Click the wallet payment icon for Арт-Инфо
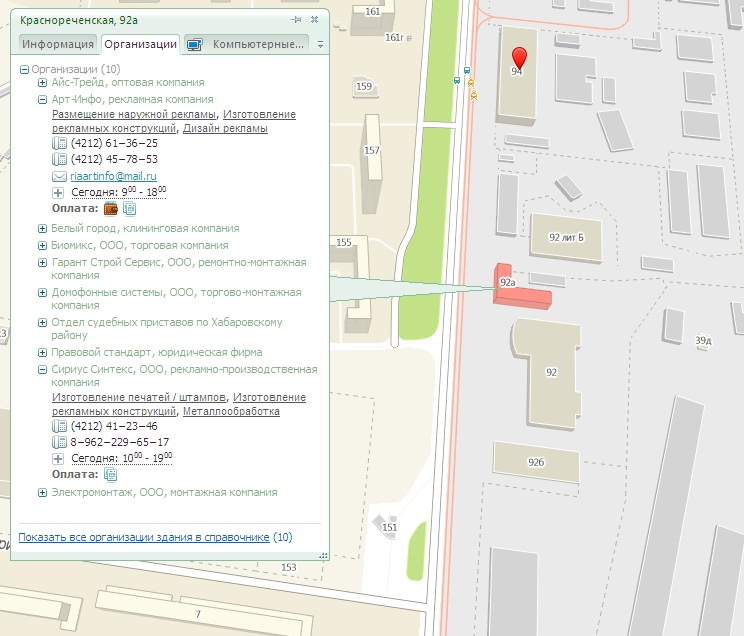 [x=111, y=209]
